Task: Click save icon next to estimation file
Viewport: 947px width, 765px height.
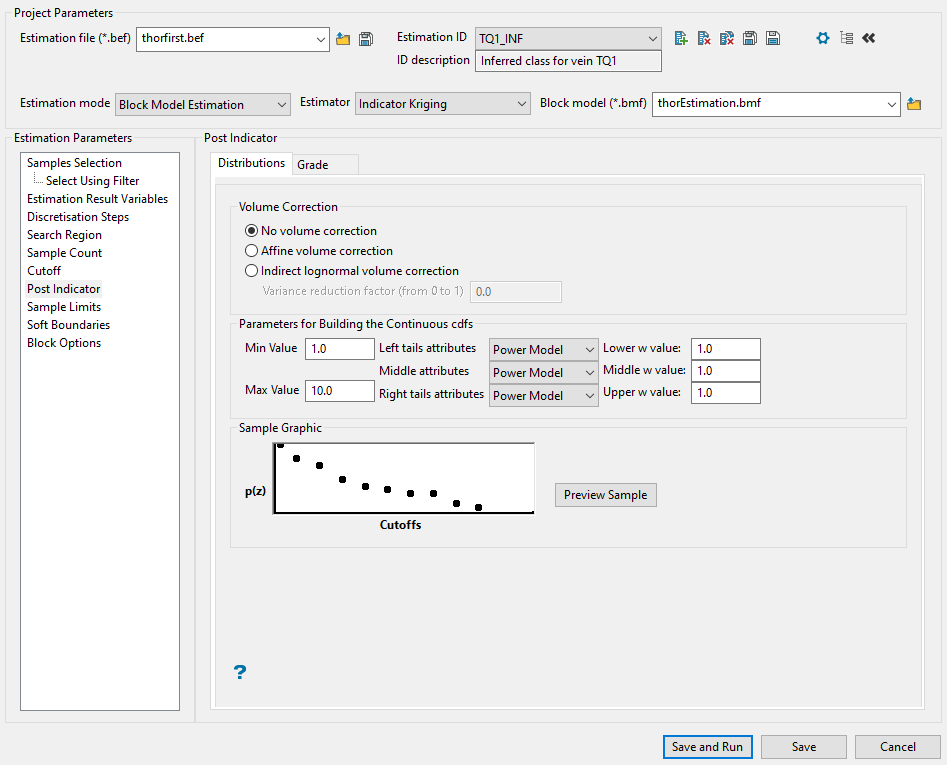Action: 366,39
